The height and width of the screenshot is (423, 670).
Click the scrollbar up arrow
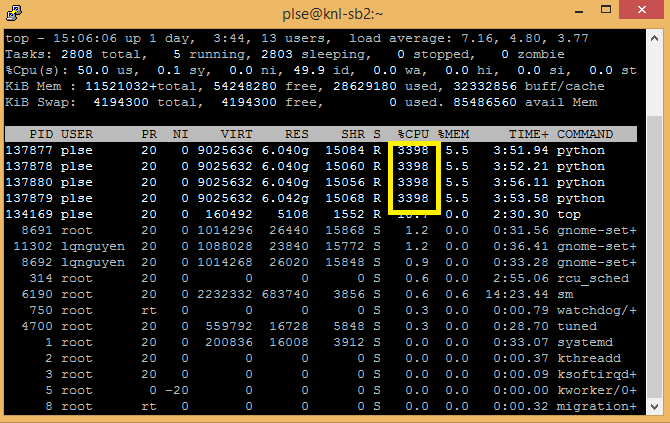(654, 38)
